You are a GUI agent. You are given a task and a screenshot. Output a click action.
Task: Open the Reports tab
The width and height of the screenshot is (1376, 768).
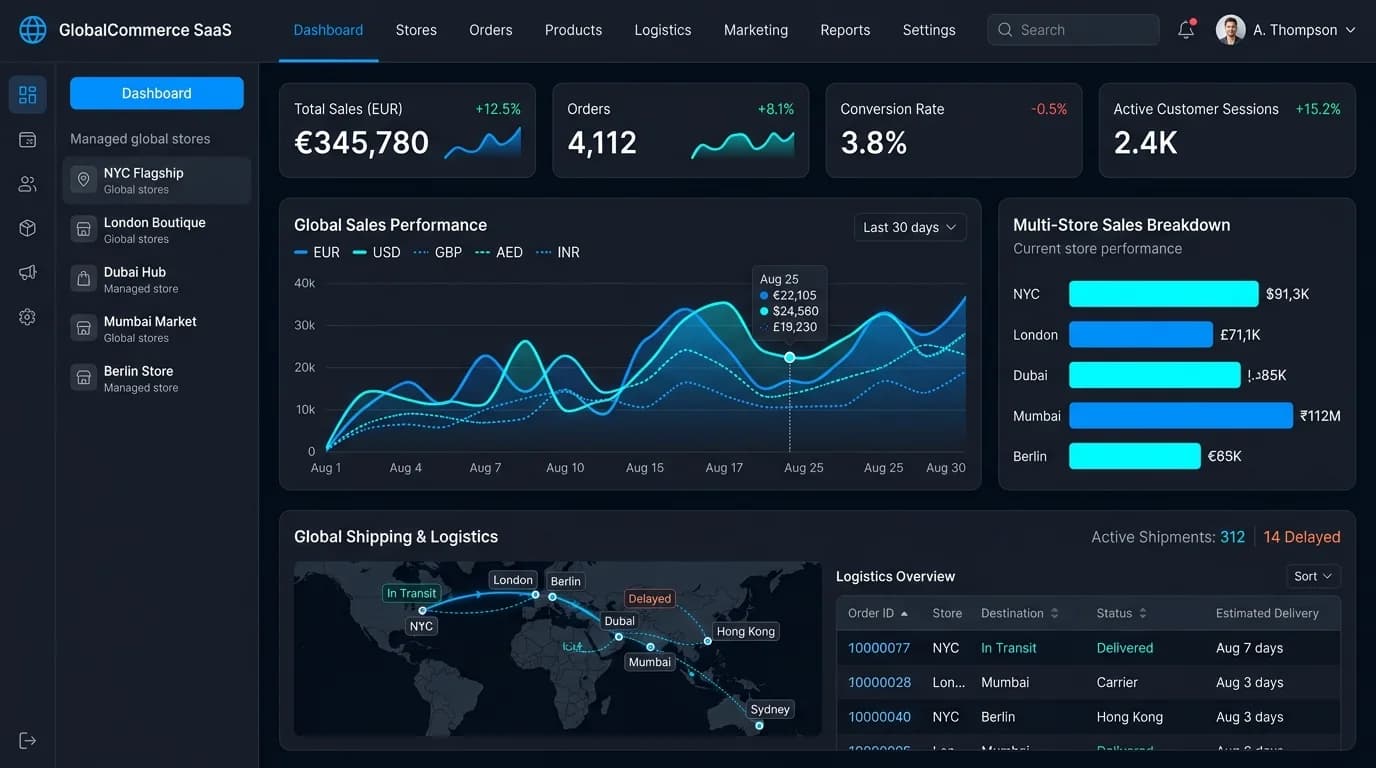coord(845,30)
